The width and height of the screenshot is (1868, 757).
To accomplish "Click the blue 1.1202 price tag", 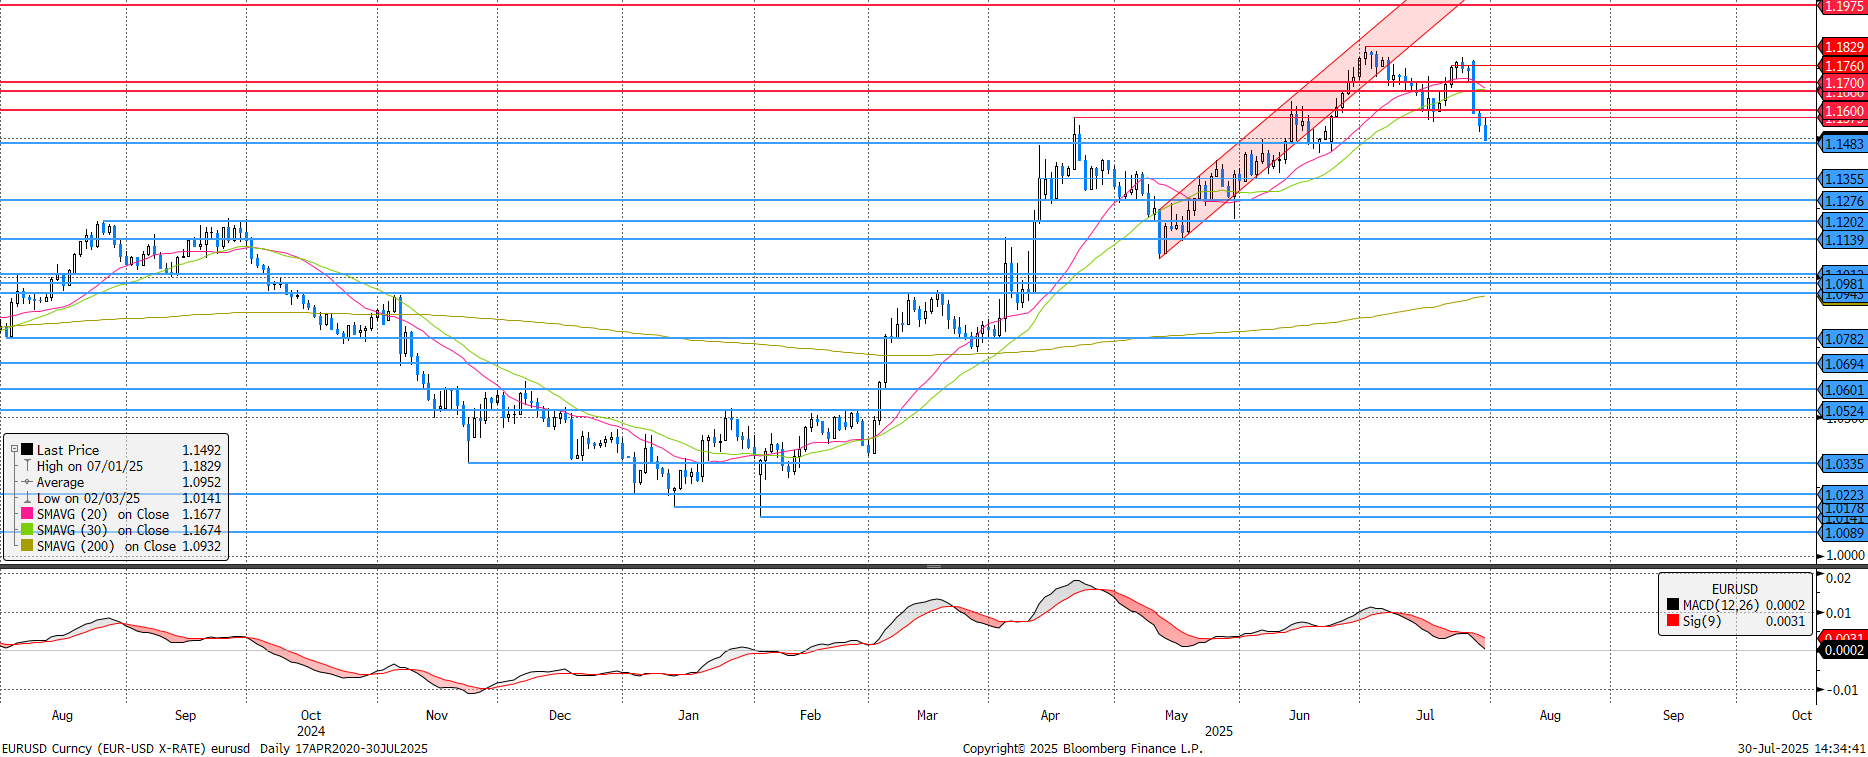I will [x=1842, y=222].
